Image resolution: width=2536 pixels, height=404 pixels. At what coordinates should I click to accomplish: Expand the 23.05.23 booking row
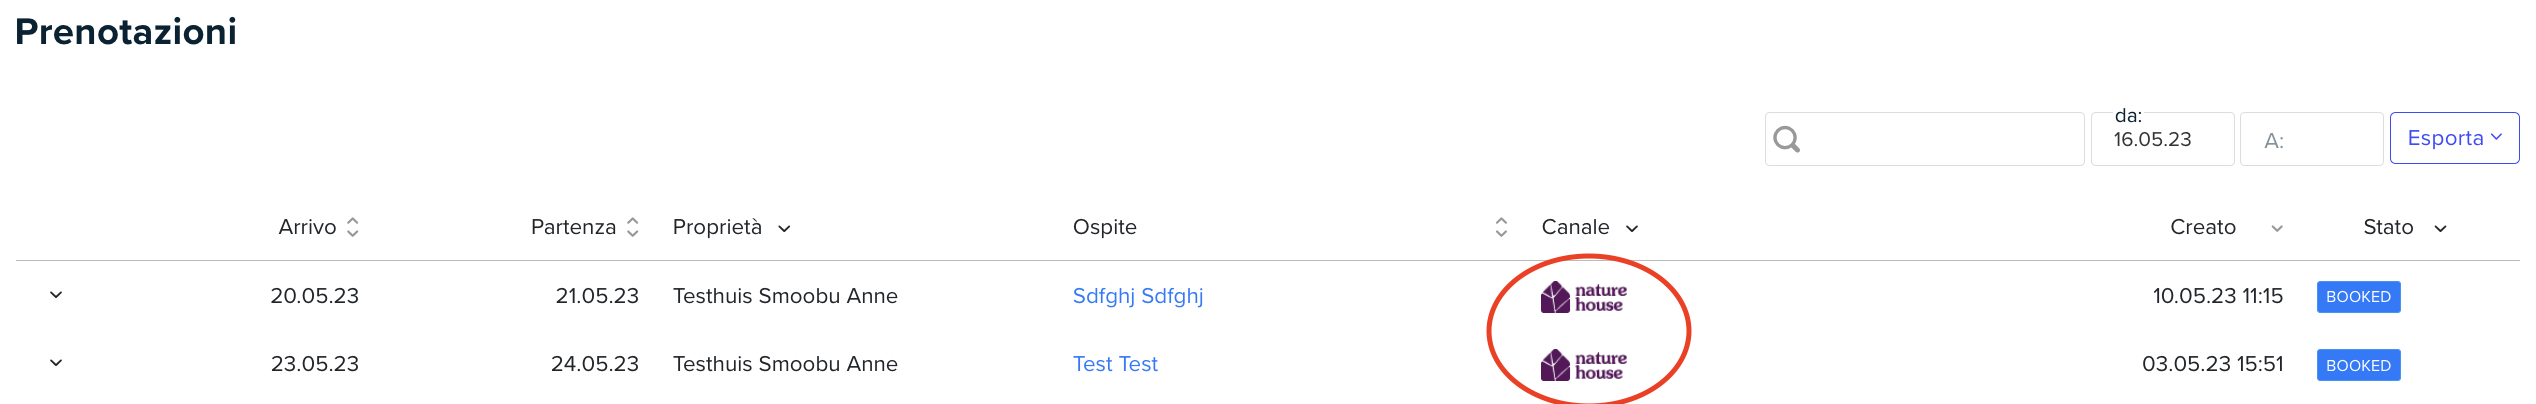[x=56, y=363]
